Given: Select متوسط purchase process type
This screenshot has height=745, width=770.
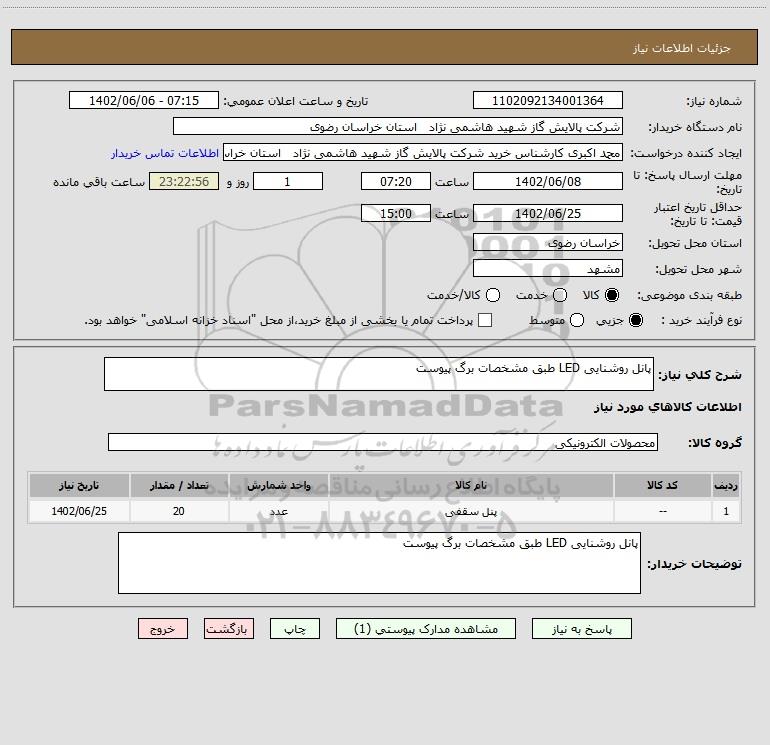Looking at the screenshot, I should pyautogui.click(x=577, y=320).
